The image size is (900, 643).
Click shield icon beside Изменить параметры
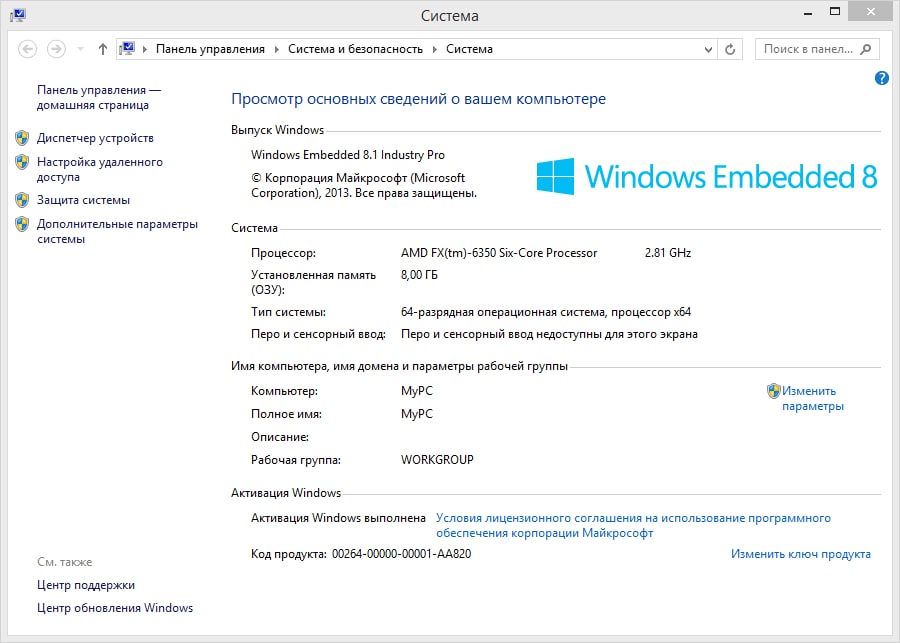(x=774, y=391)
